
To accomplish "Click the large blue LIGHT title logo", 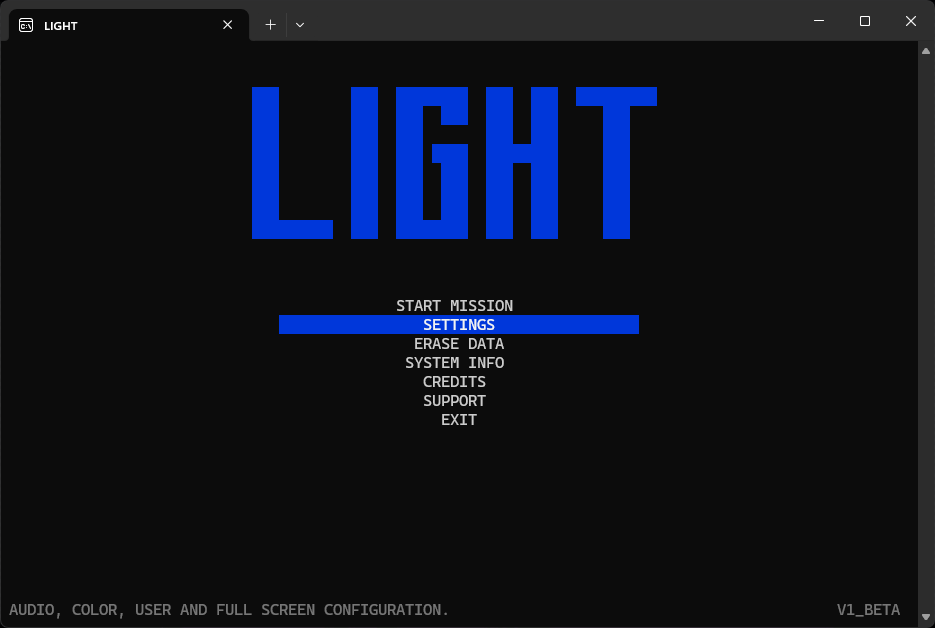I will point(454,163).
